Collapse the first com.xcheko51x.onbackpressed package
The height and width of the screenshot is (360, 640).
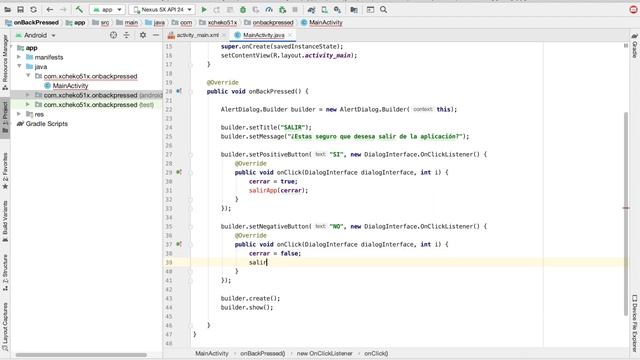click(x=28, y=76)
